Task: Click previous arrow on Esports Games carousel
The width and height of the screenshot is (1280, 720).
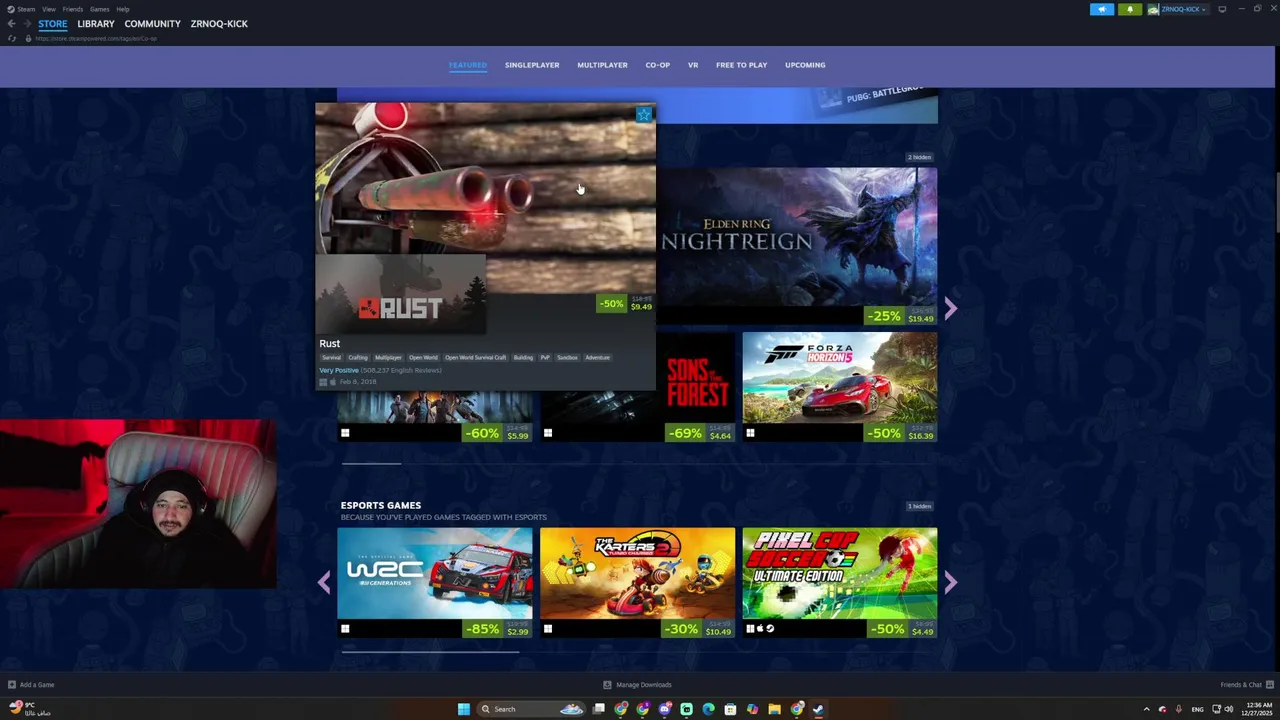Action: click(x=324, y=582)
